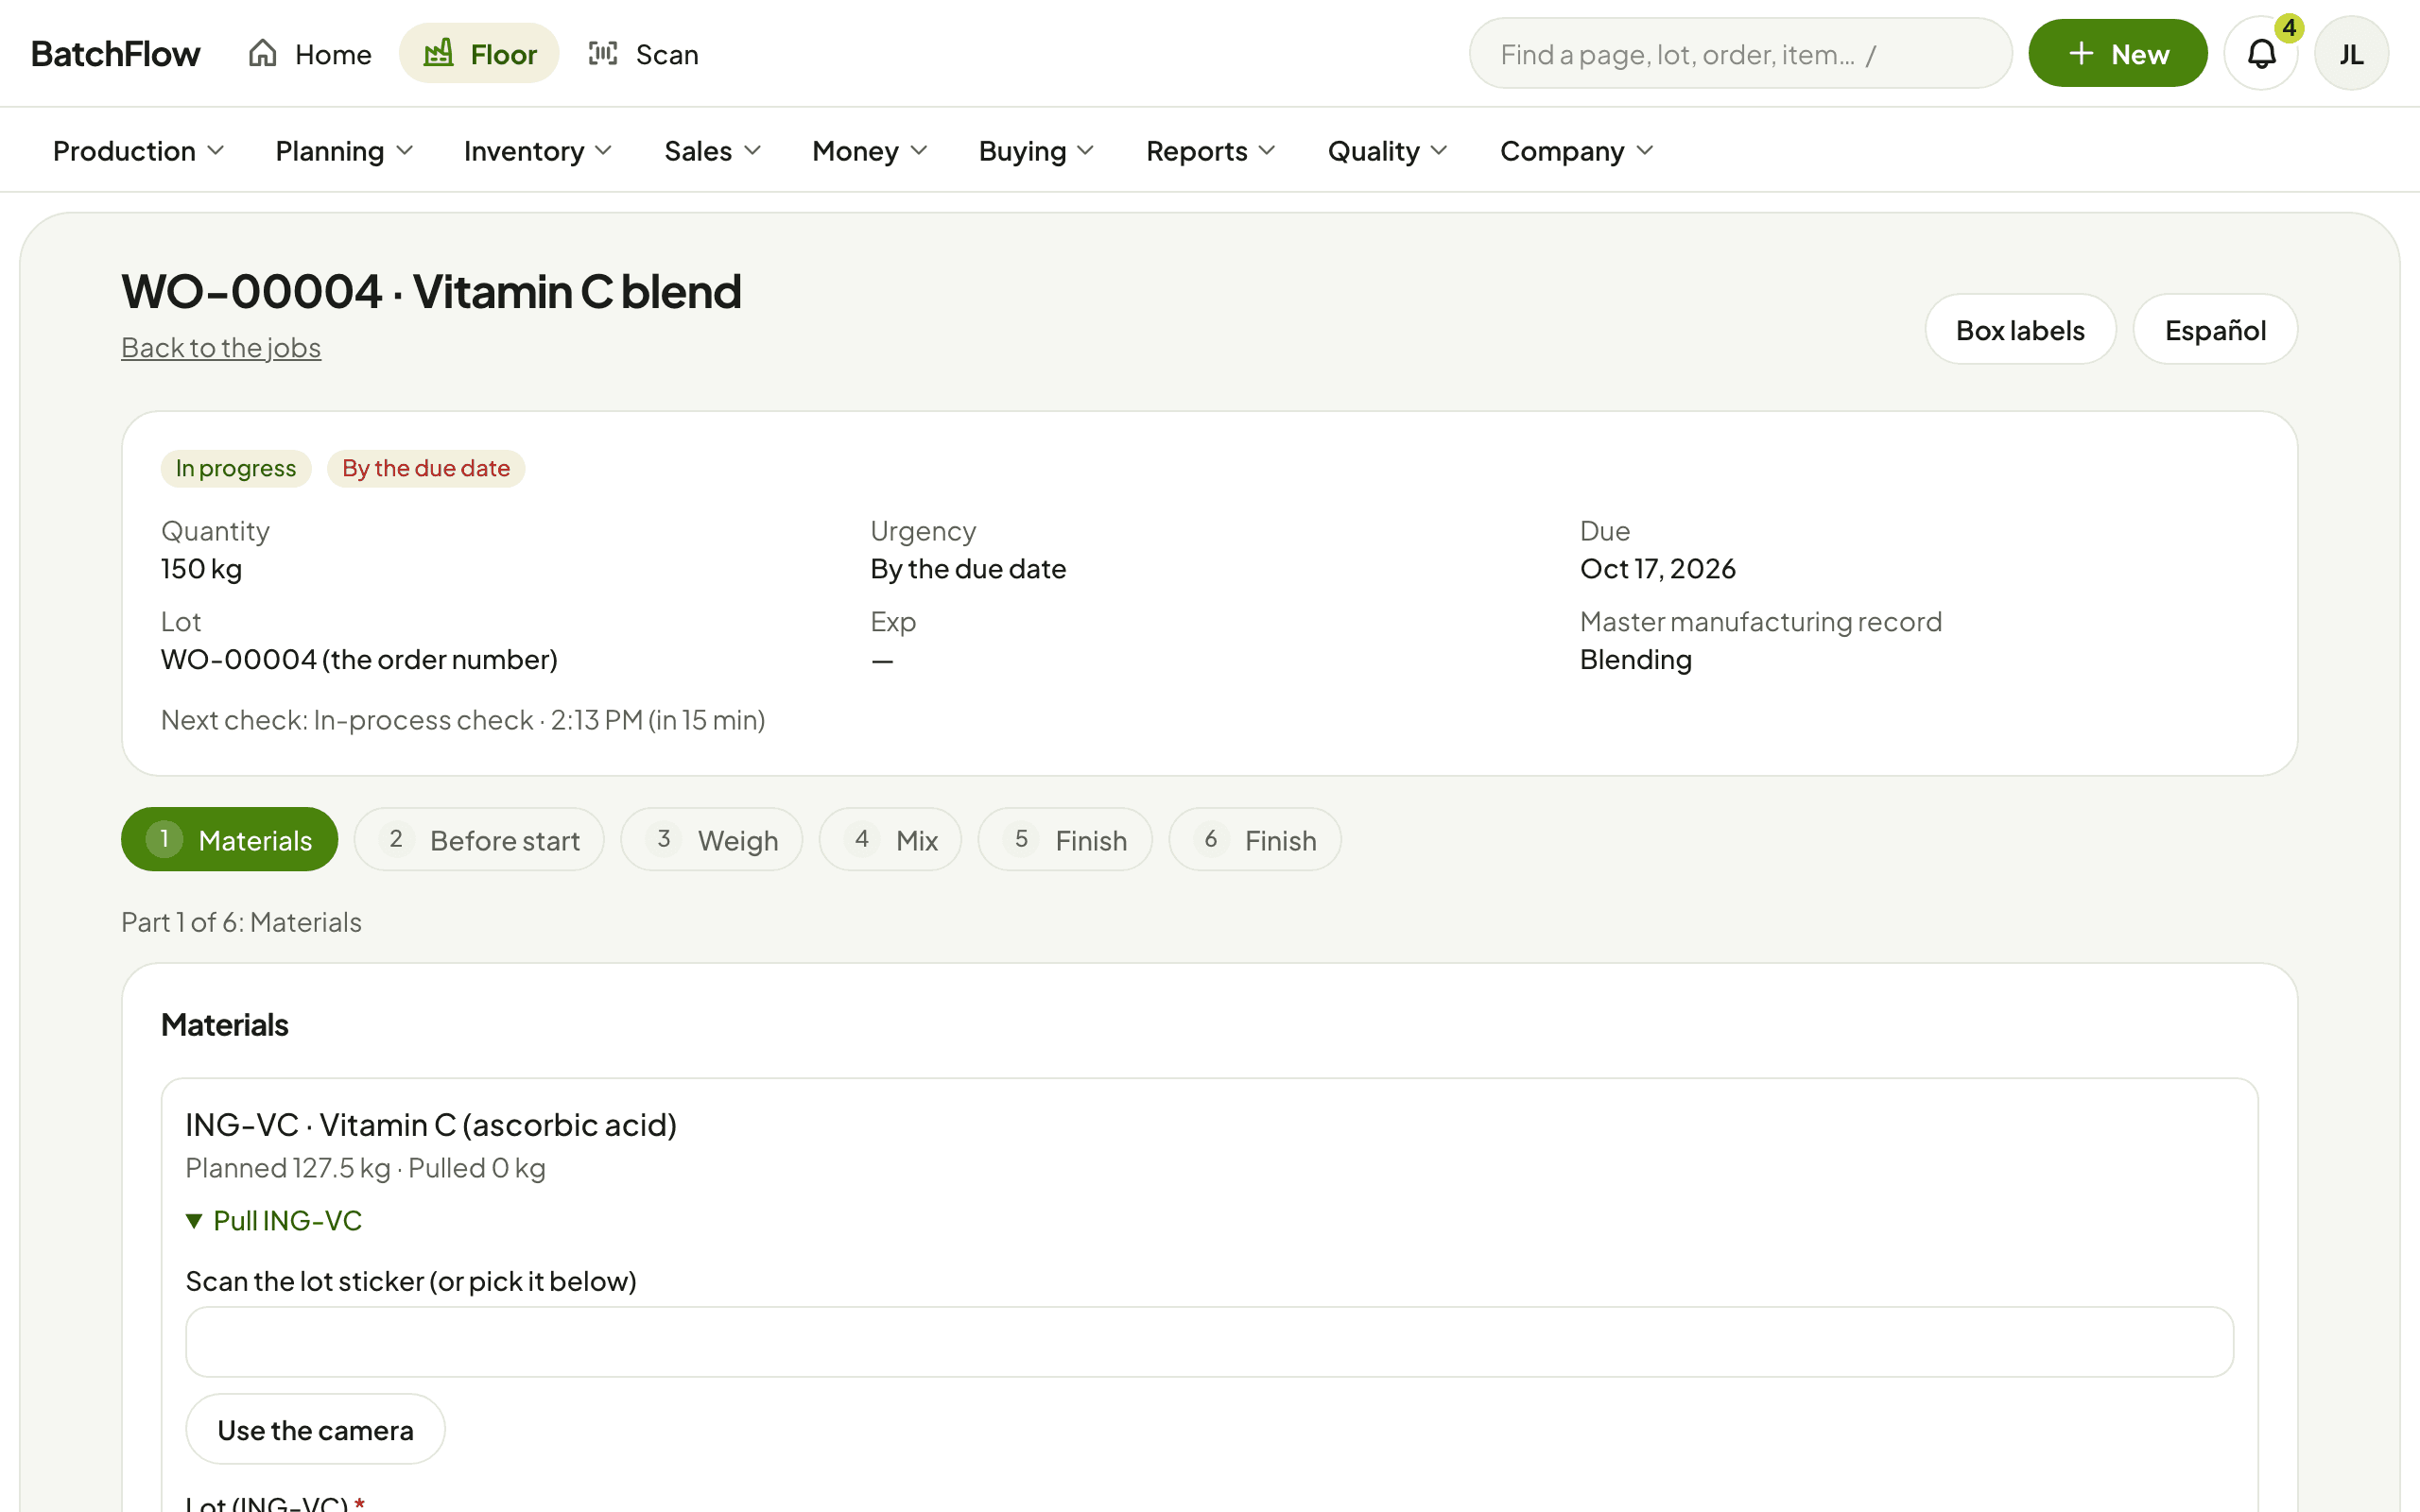Click the Box labels button

point(2020,329)
